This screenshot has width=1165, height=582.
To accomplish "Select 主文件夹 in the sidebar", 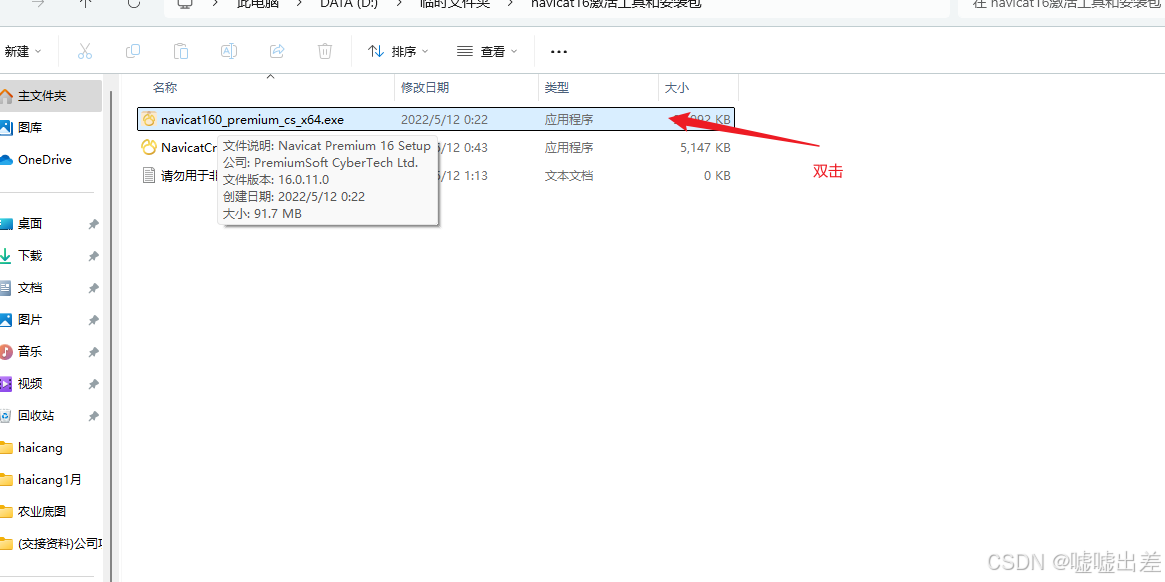I will point(51,96).
